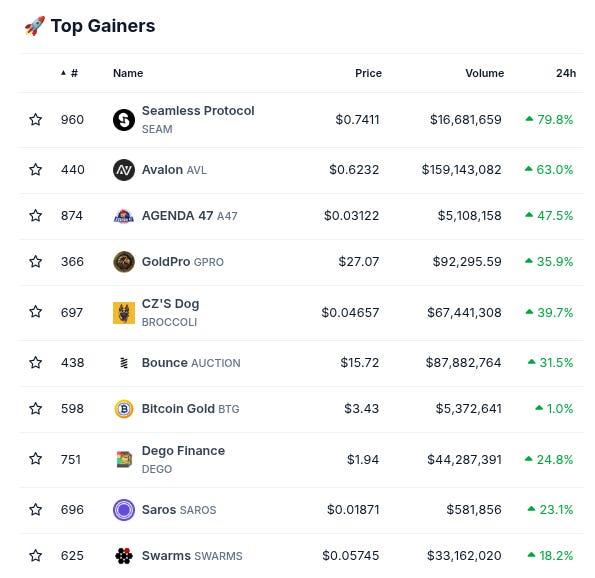Click the Avalon AVL logo icon
The height and width of the screenshot is (578, 595).
click(x=124, y=170)
